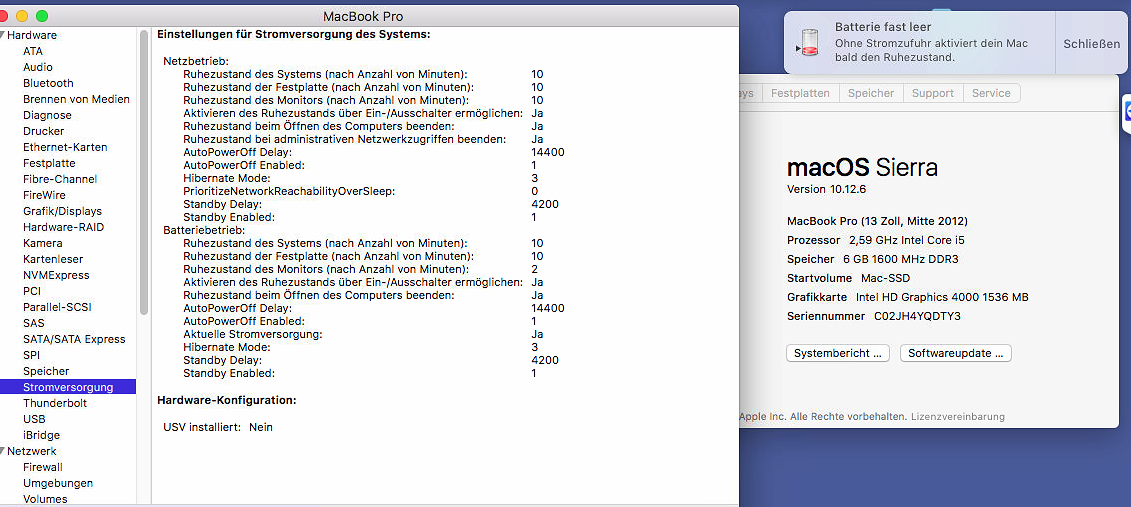The width and height of the screenshot is (1131, 507).
Task: Open Parallel-SCSI entry
Action: pyautogui.click(x=57, y=307)
